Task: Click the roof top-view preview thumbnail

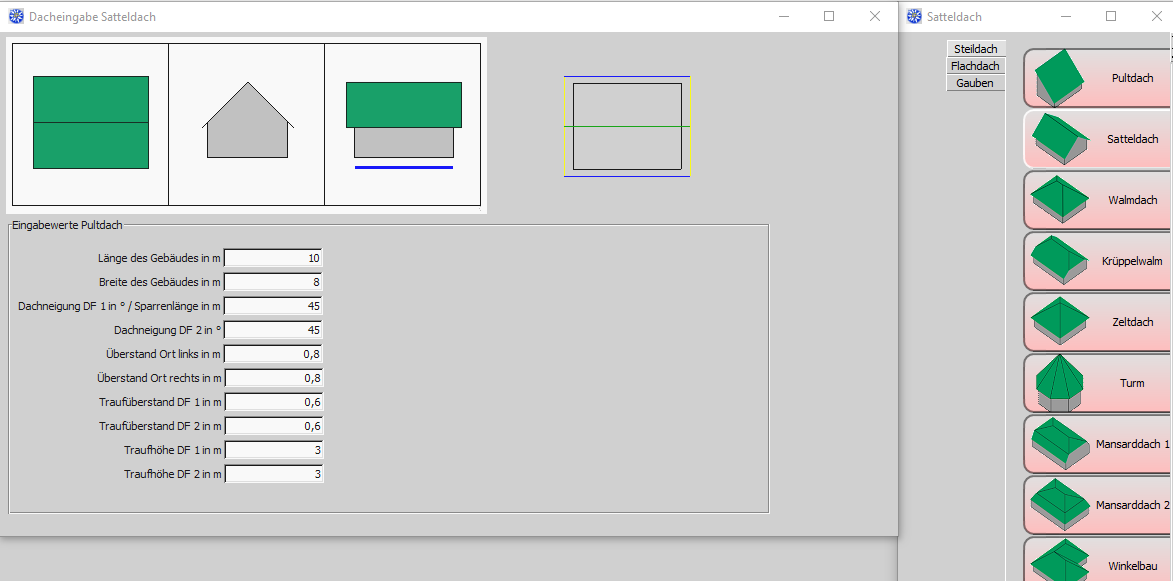Action: [x=91, y=123]
